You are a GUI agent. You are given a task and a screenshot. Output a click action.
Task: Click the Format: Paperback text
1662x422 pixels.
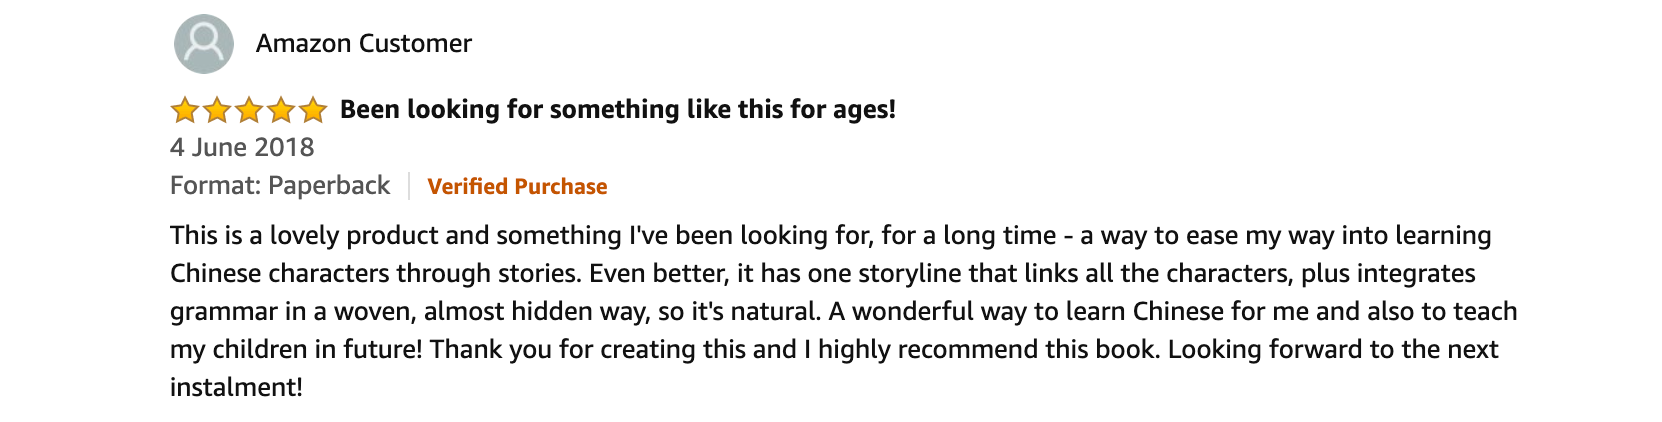click(280, 187)
